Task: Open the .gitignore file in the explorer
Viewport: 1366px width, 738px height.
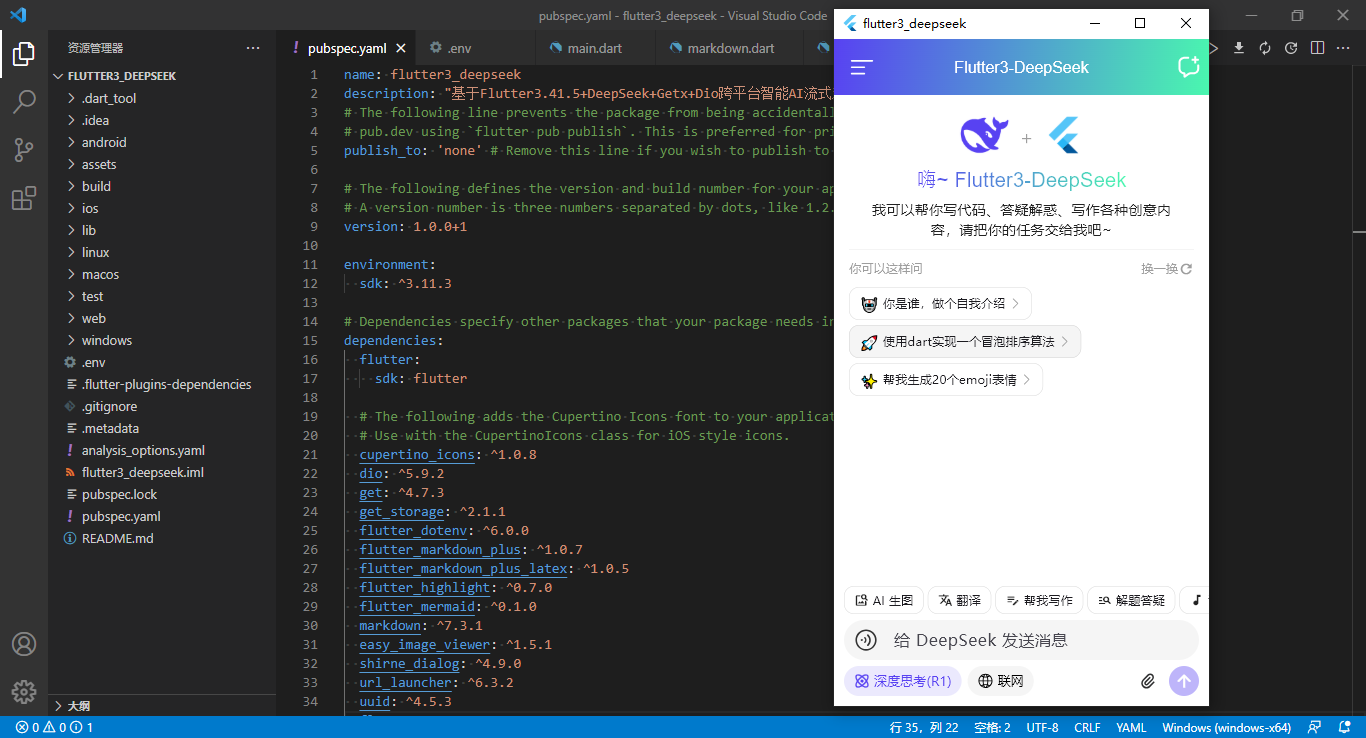Action: tap(162, 406)
